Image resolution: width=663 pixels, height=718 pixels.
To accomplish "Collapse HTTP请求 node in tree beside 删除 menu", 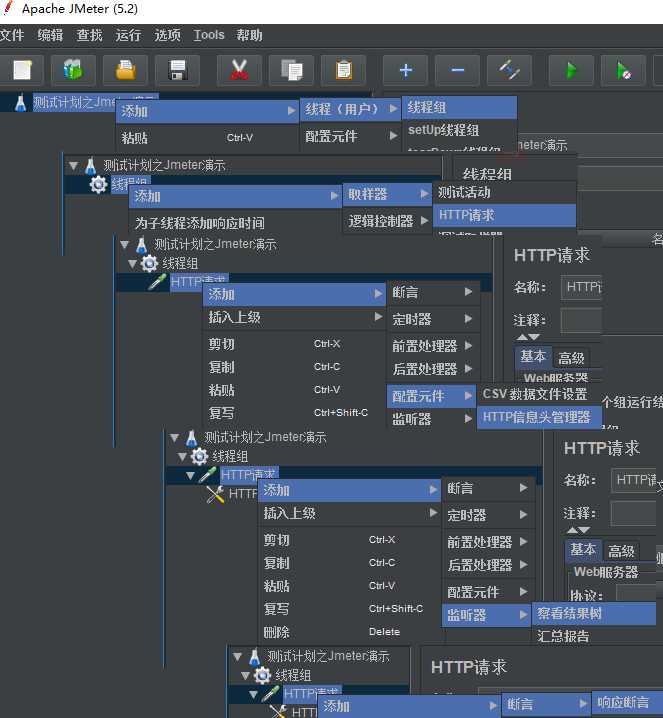I will 190,475.
